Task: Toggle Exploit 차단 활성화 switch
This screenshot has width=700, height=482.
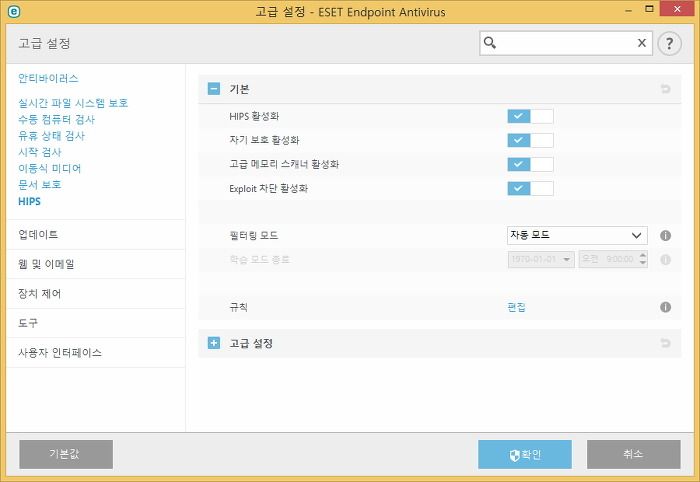Action: 530,188
